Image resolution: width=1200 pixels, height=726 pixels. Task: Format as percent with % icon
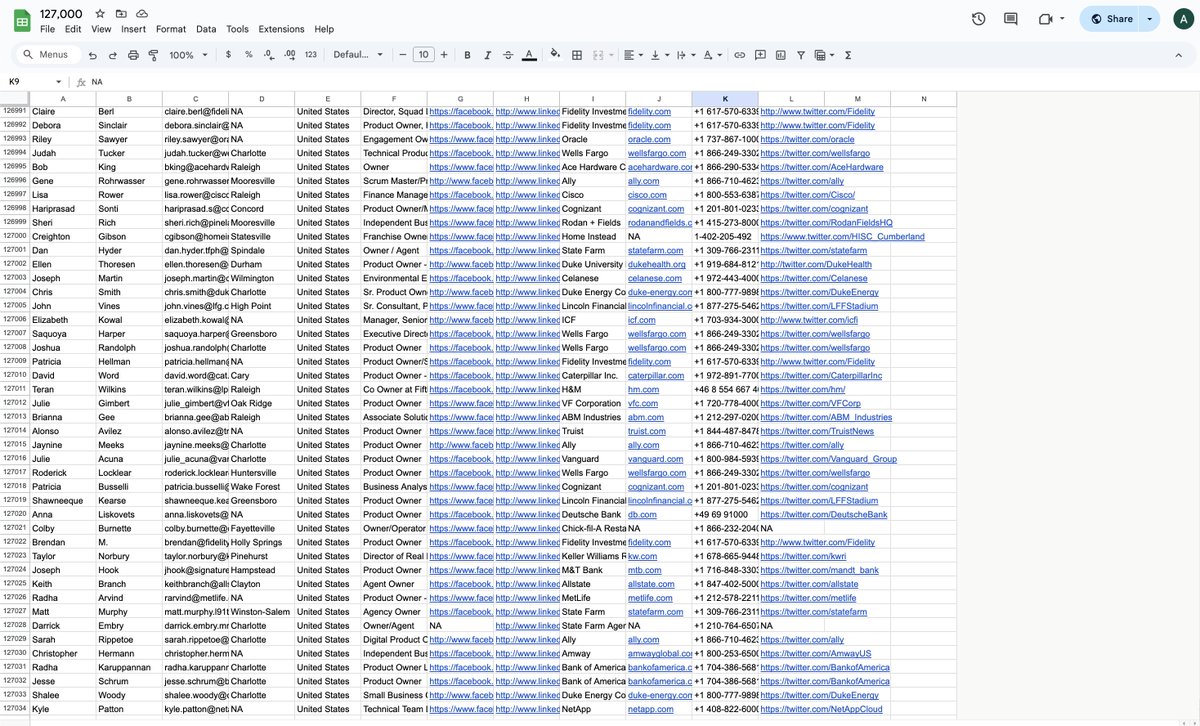[248, 55]
